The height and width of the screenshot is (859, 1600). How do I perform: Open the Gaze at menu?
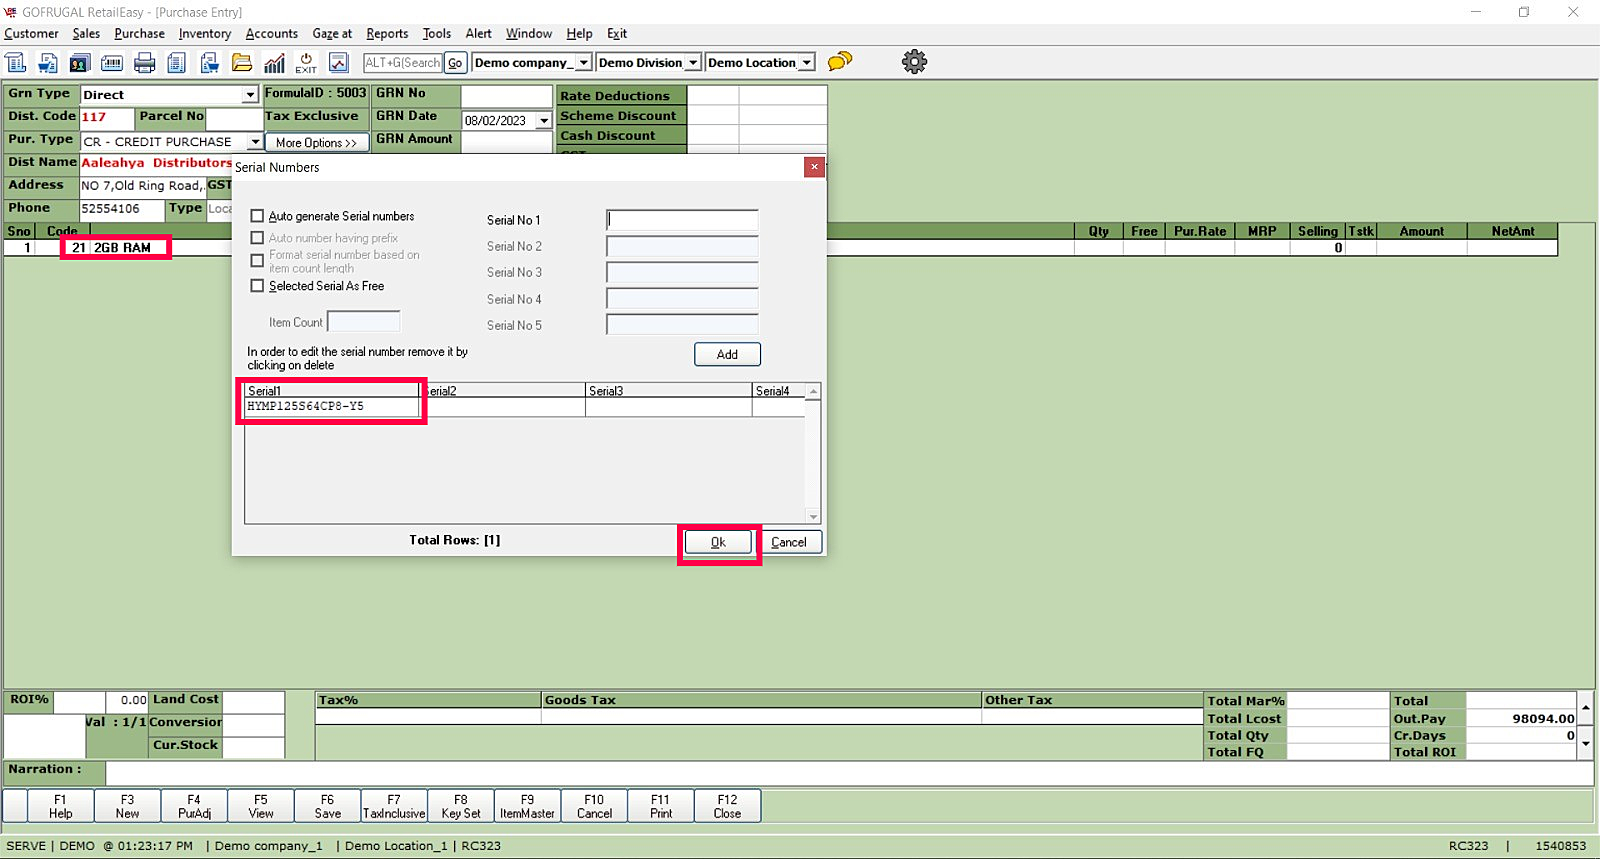(x=332, y=34)
